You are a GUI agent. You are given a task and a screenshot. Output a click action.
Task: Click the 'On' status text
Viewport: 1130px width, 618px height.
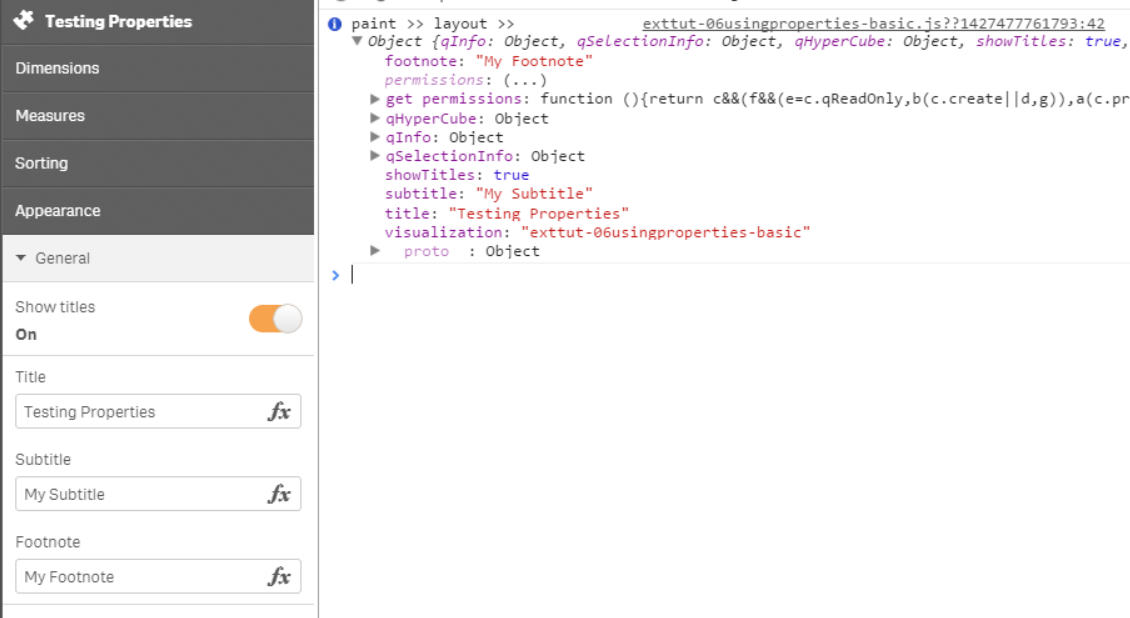point(26,334)
